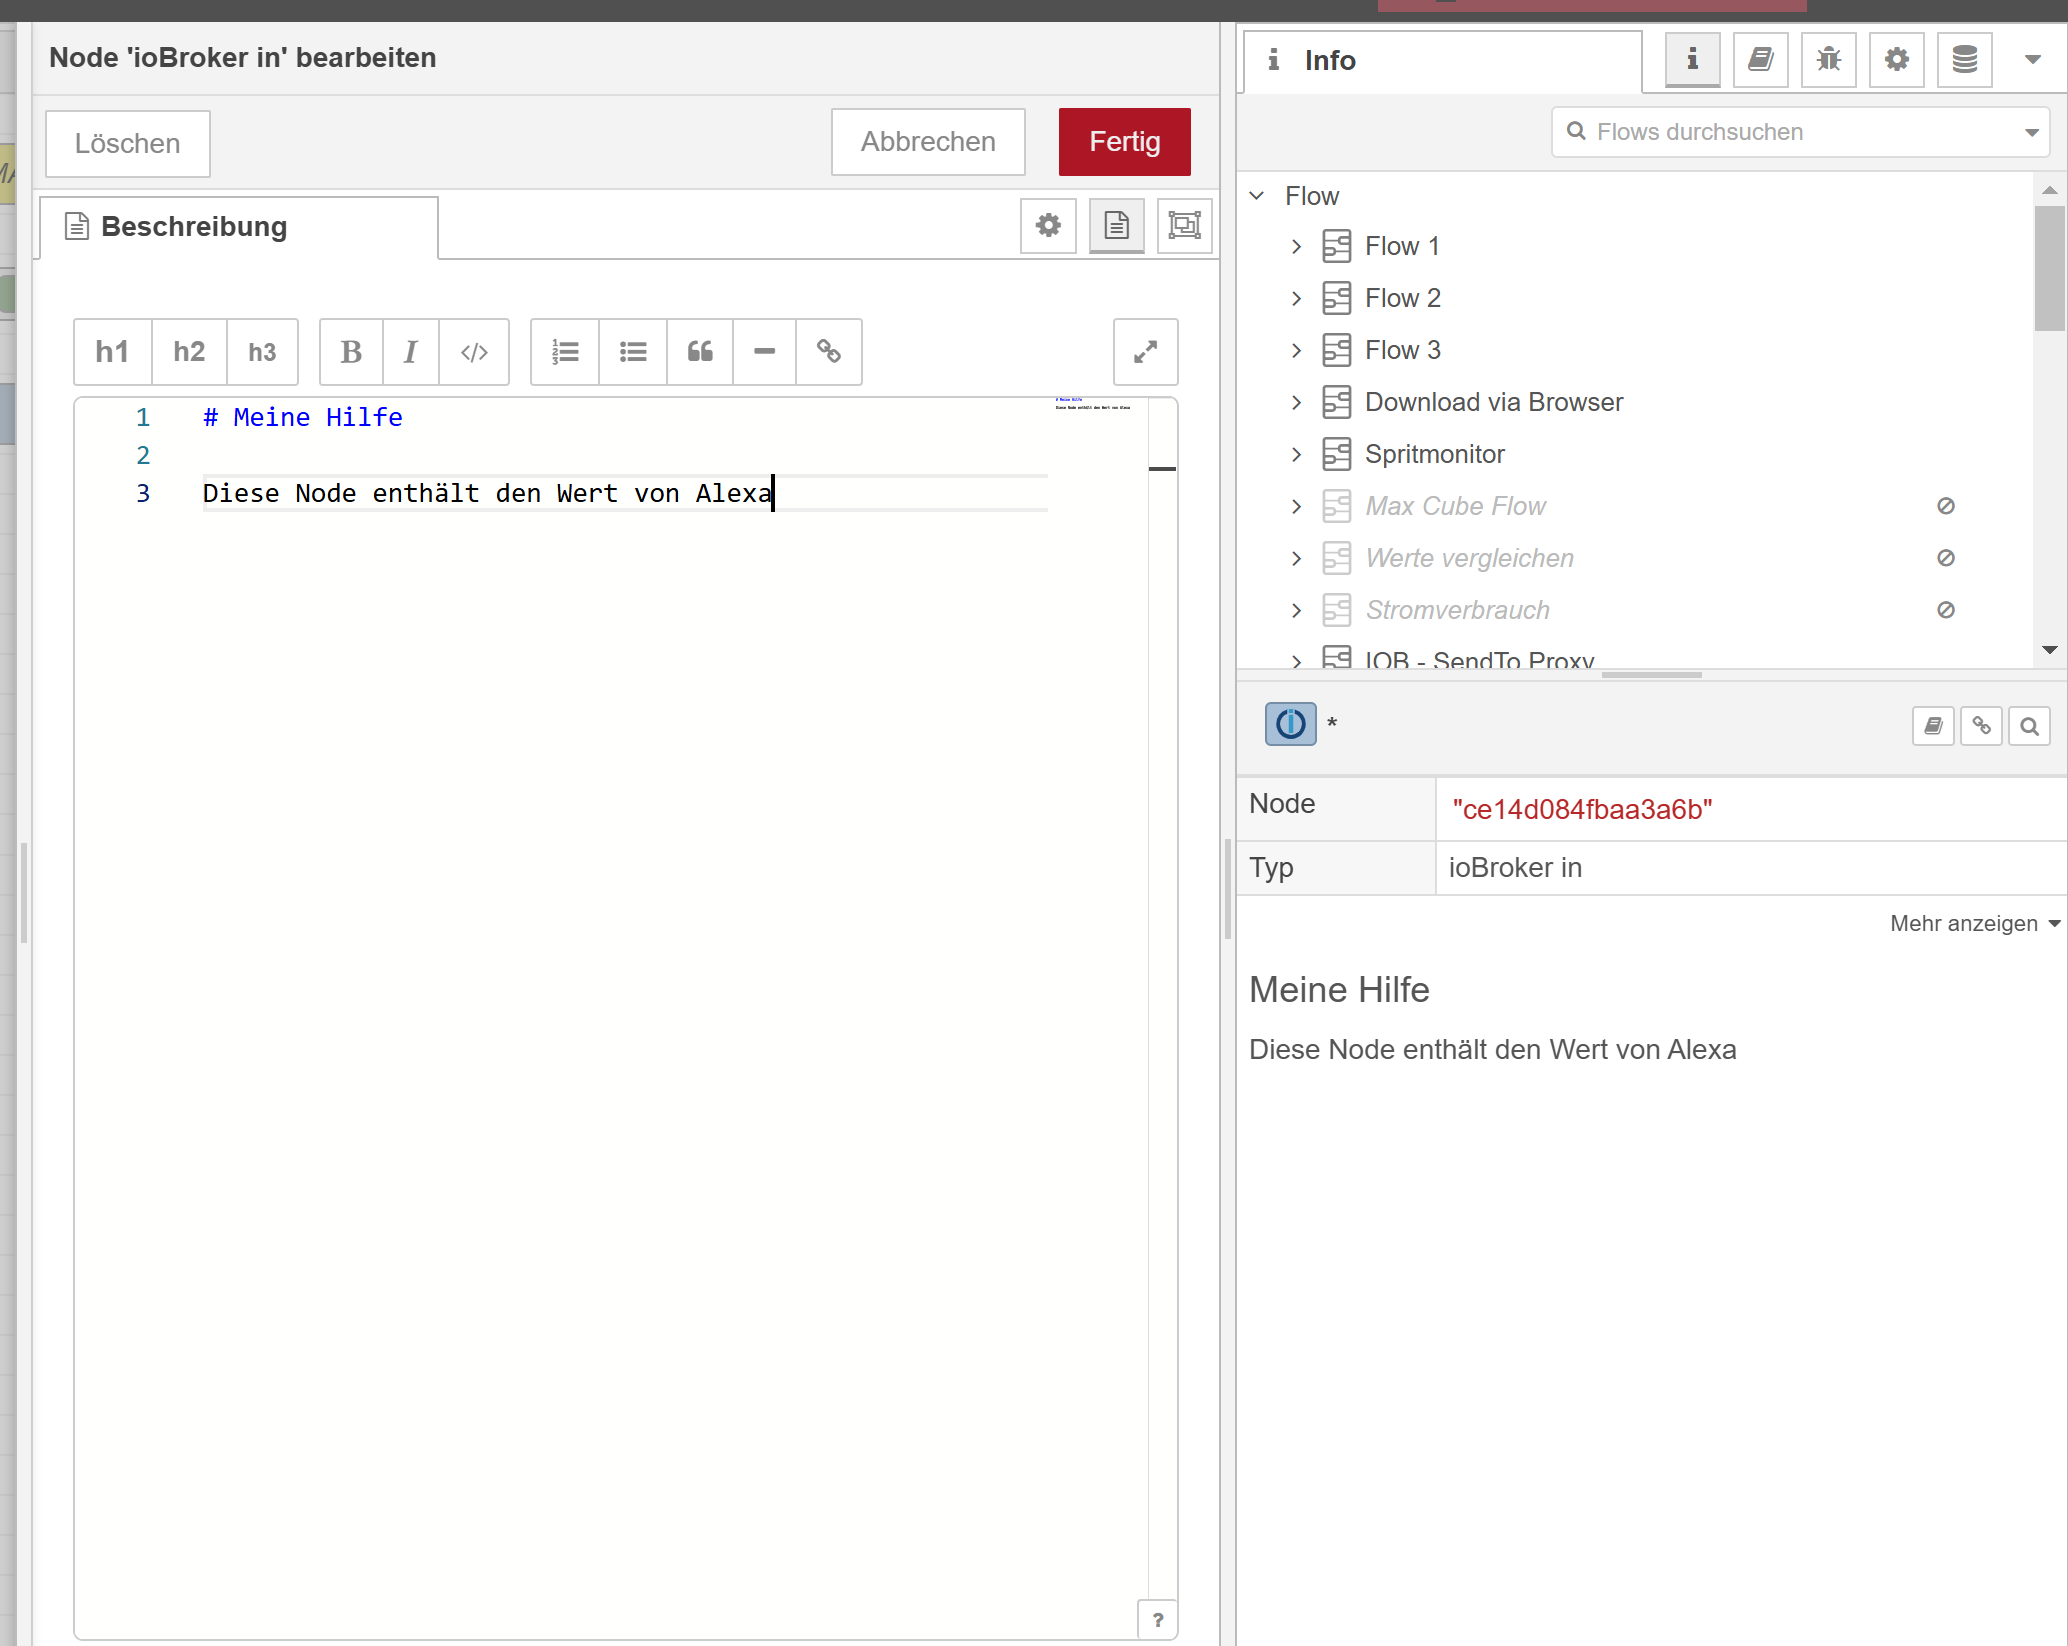Expand details with Mehr anzeigen

1975,923
